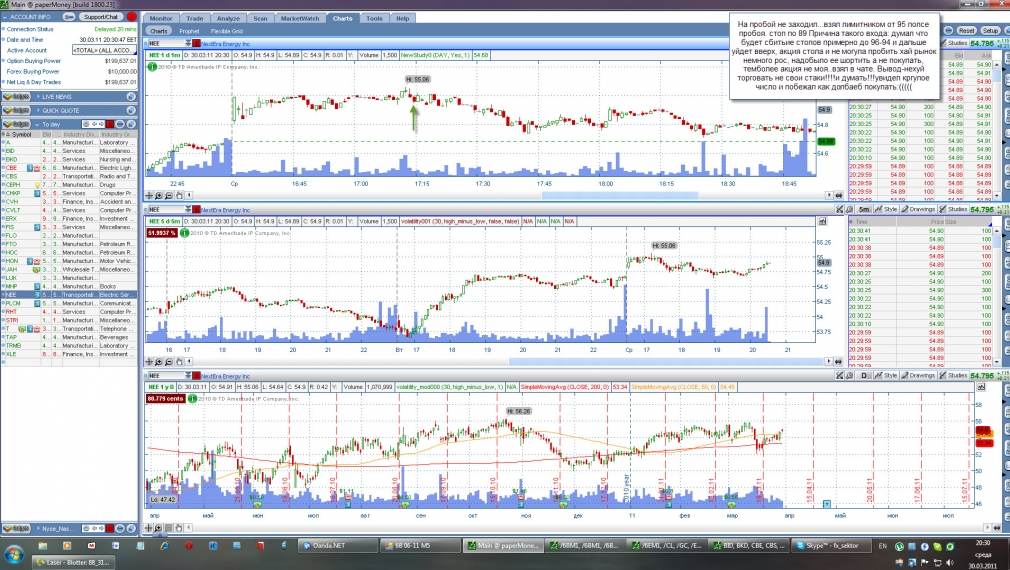
Task: Select pan hand tool in middle 5m chart
Action: coord(179,362)
